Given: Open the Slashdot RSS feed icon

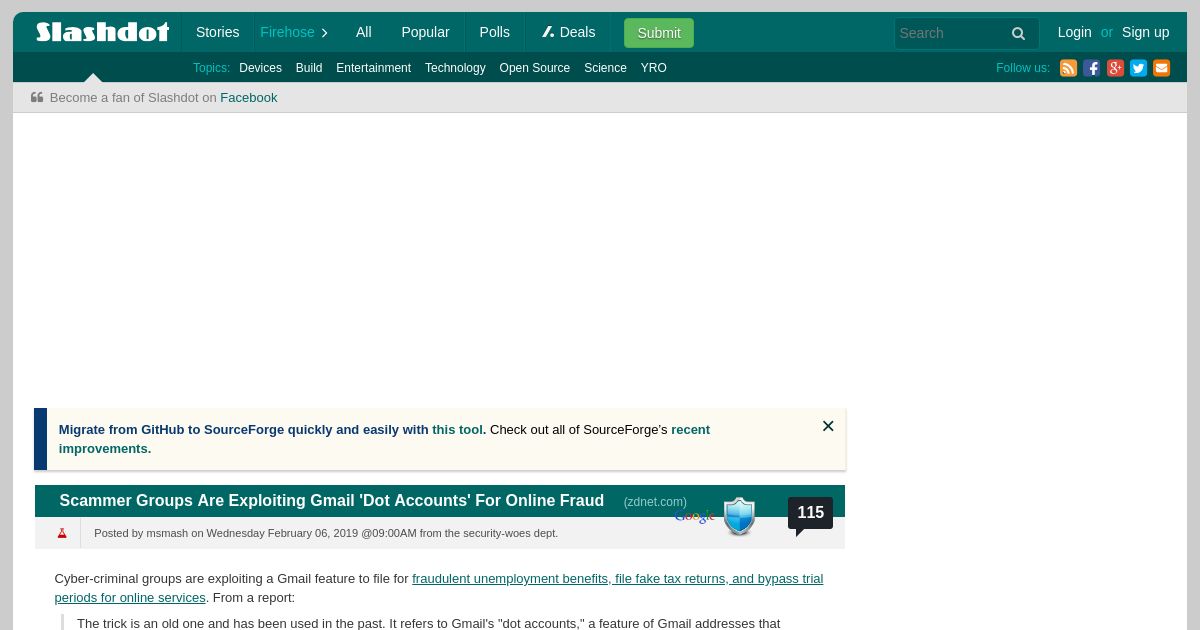Looking at the screenshot, I should click(x=1068, y=68).
